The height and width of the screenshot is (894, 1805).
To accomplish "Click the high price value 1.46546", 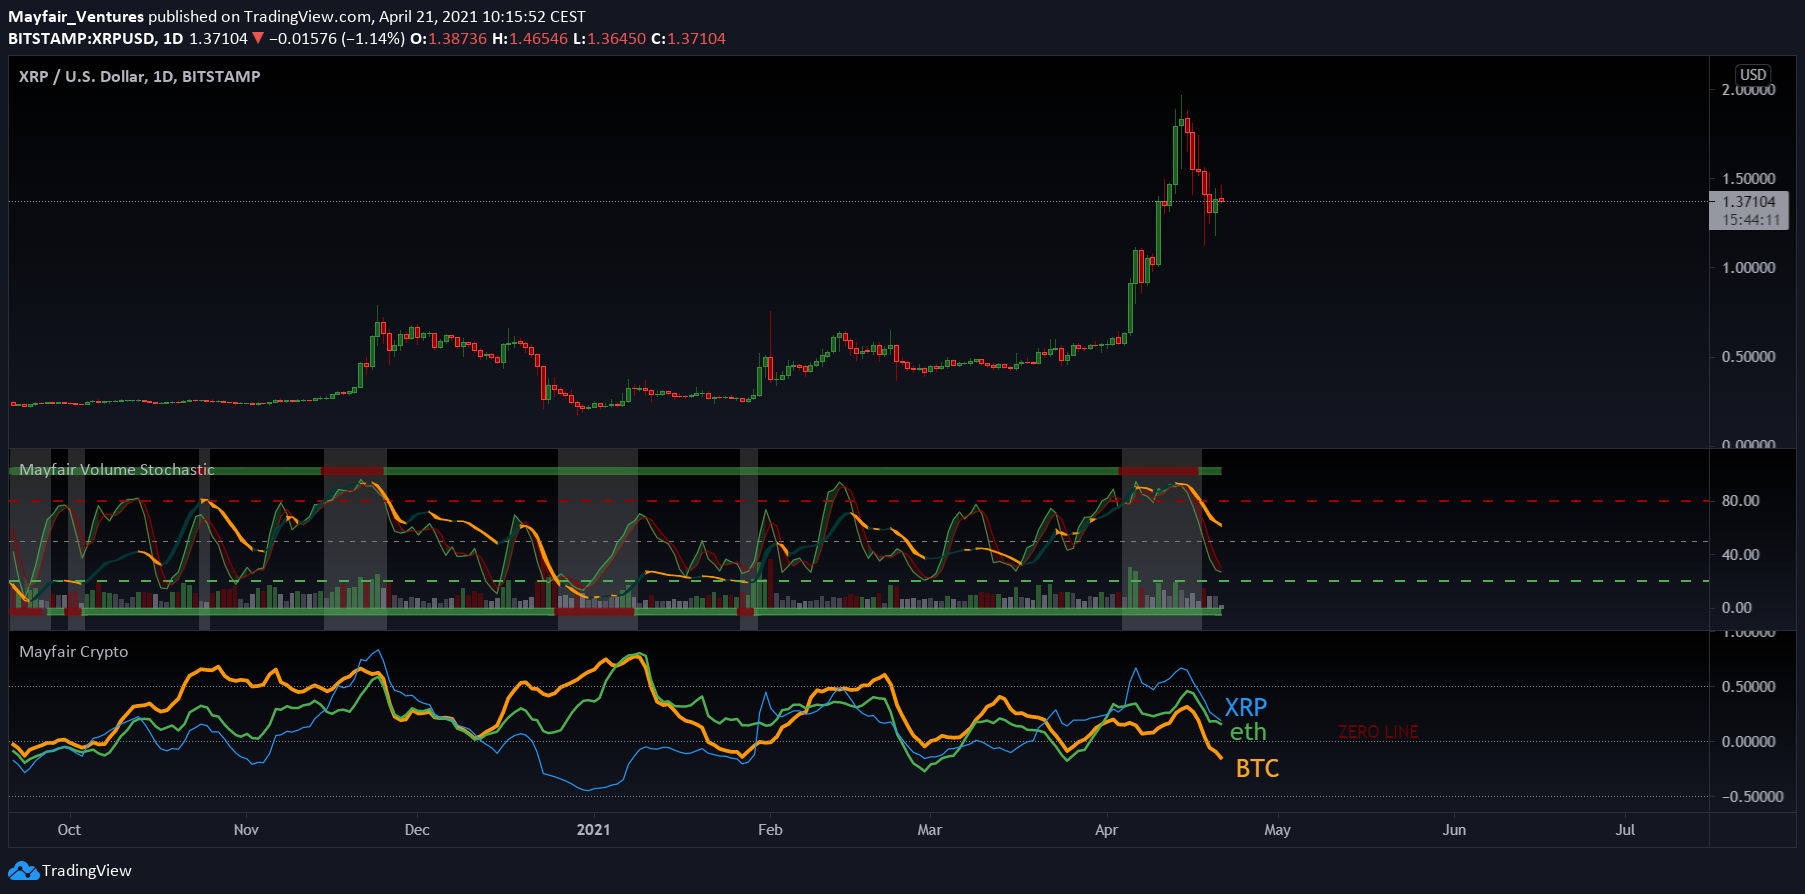I will (538, 39).
